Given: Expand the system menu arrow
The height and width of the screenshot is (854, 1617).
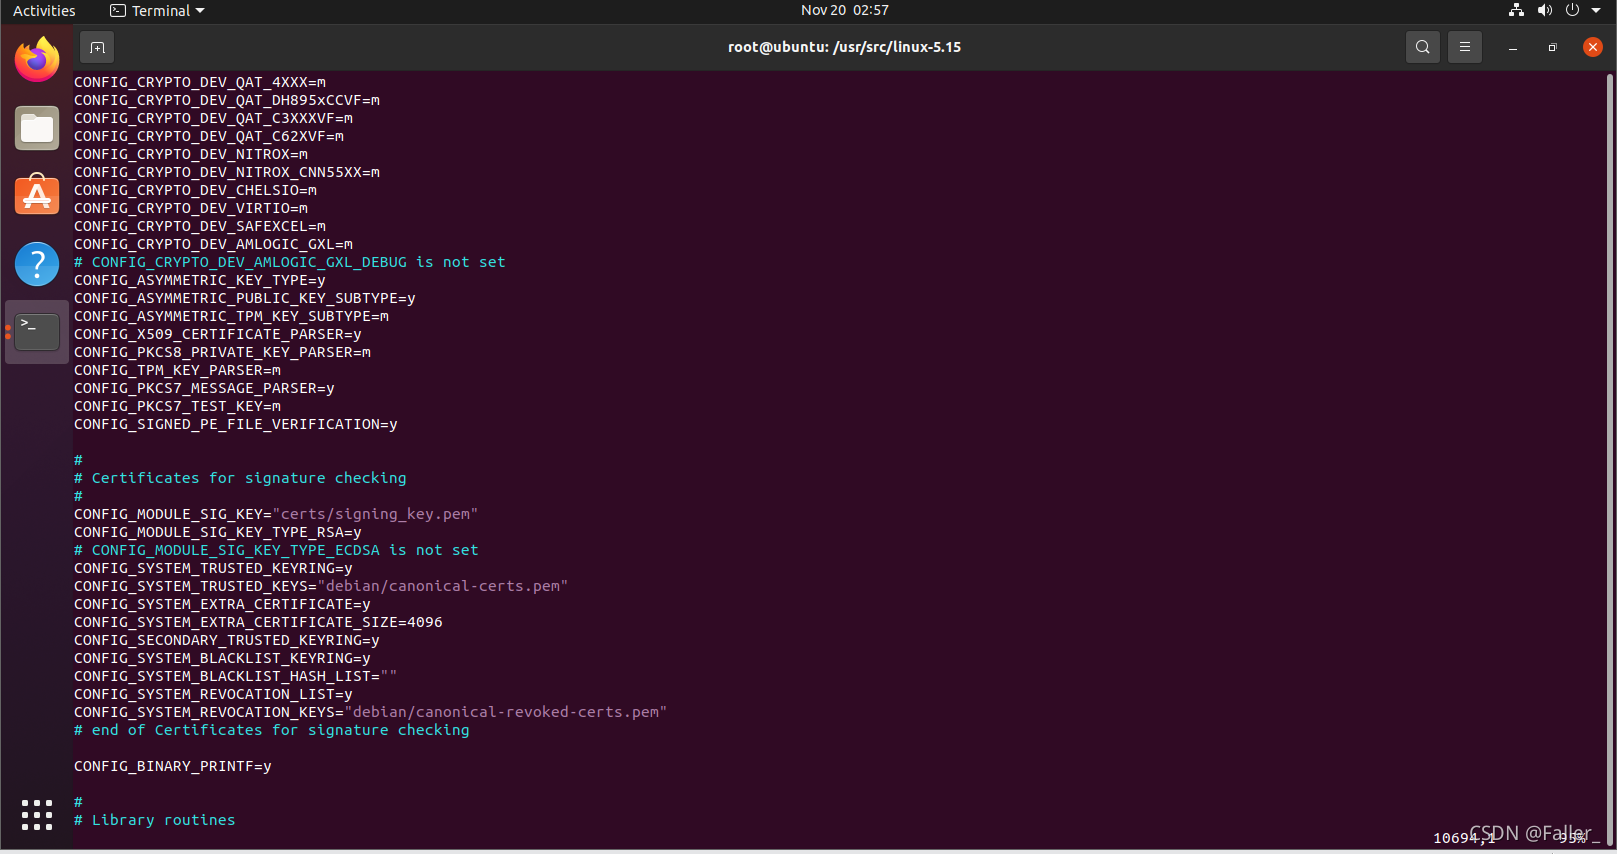Looking at the screenshot, I should pyautogui.click(x=1596, y=10).
